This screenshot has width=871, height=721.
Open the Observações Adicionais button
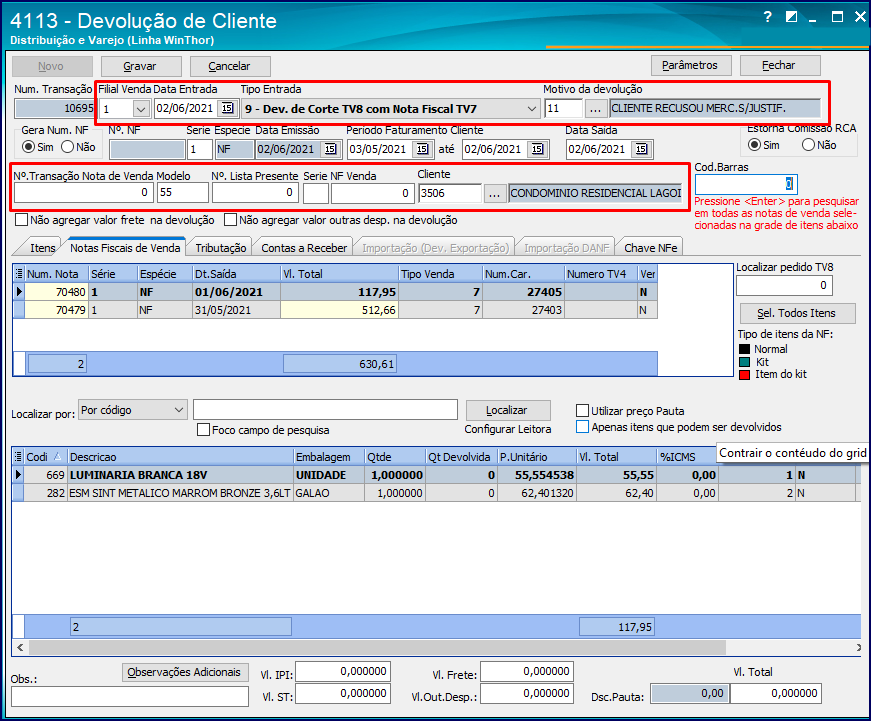(x=184, y=672)
